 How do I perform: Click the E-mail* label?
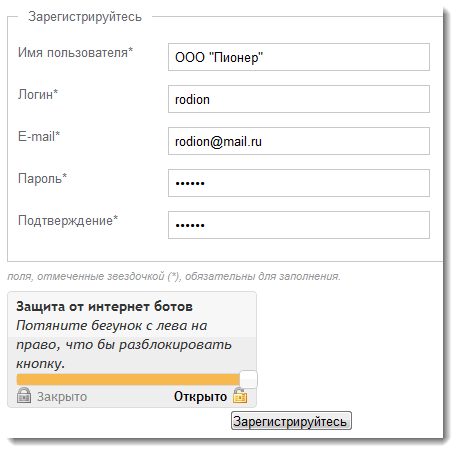(x=39, y=137)
